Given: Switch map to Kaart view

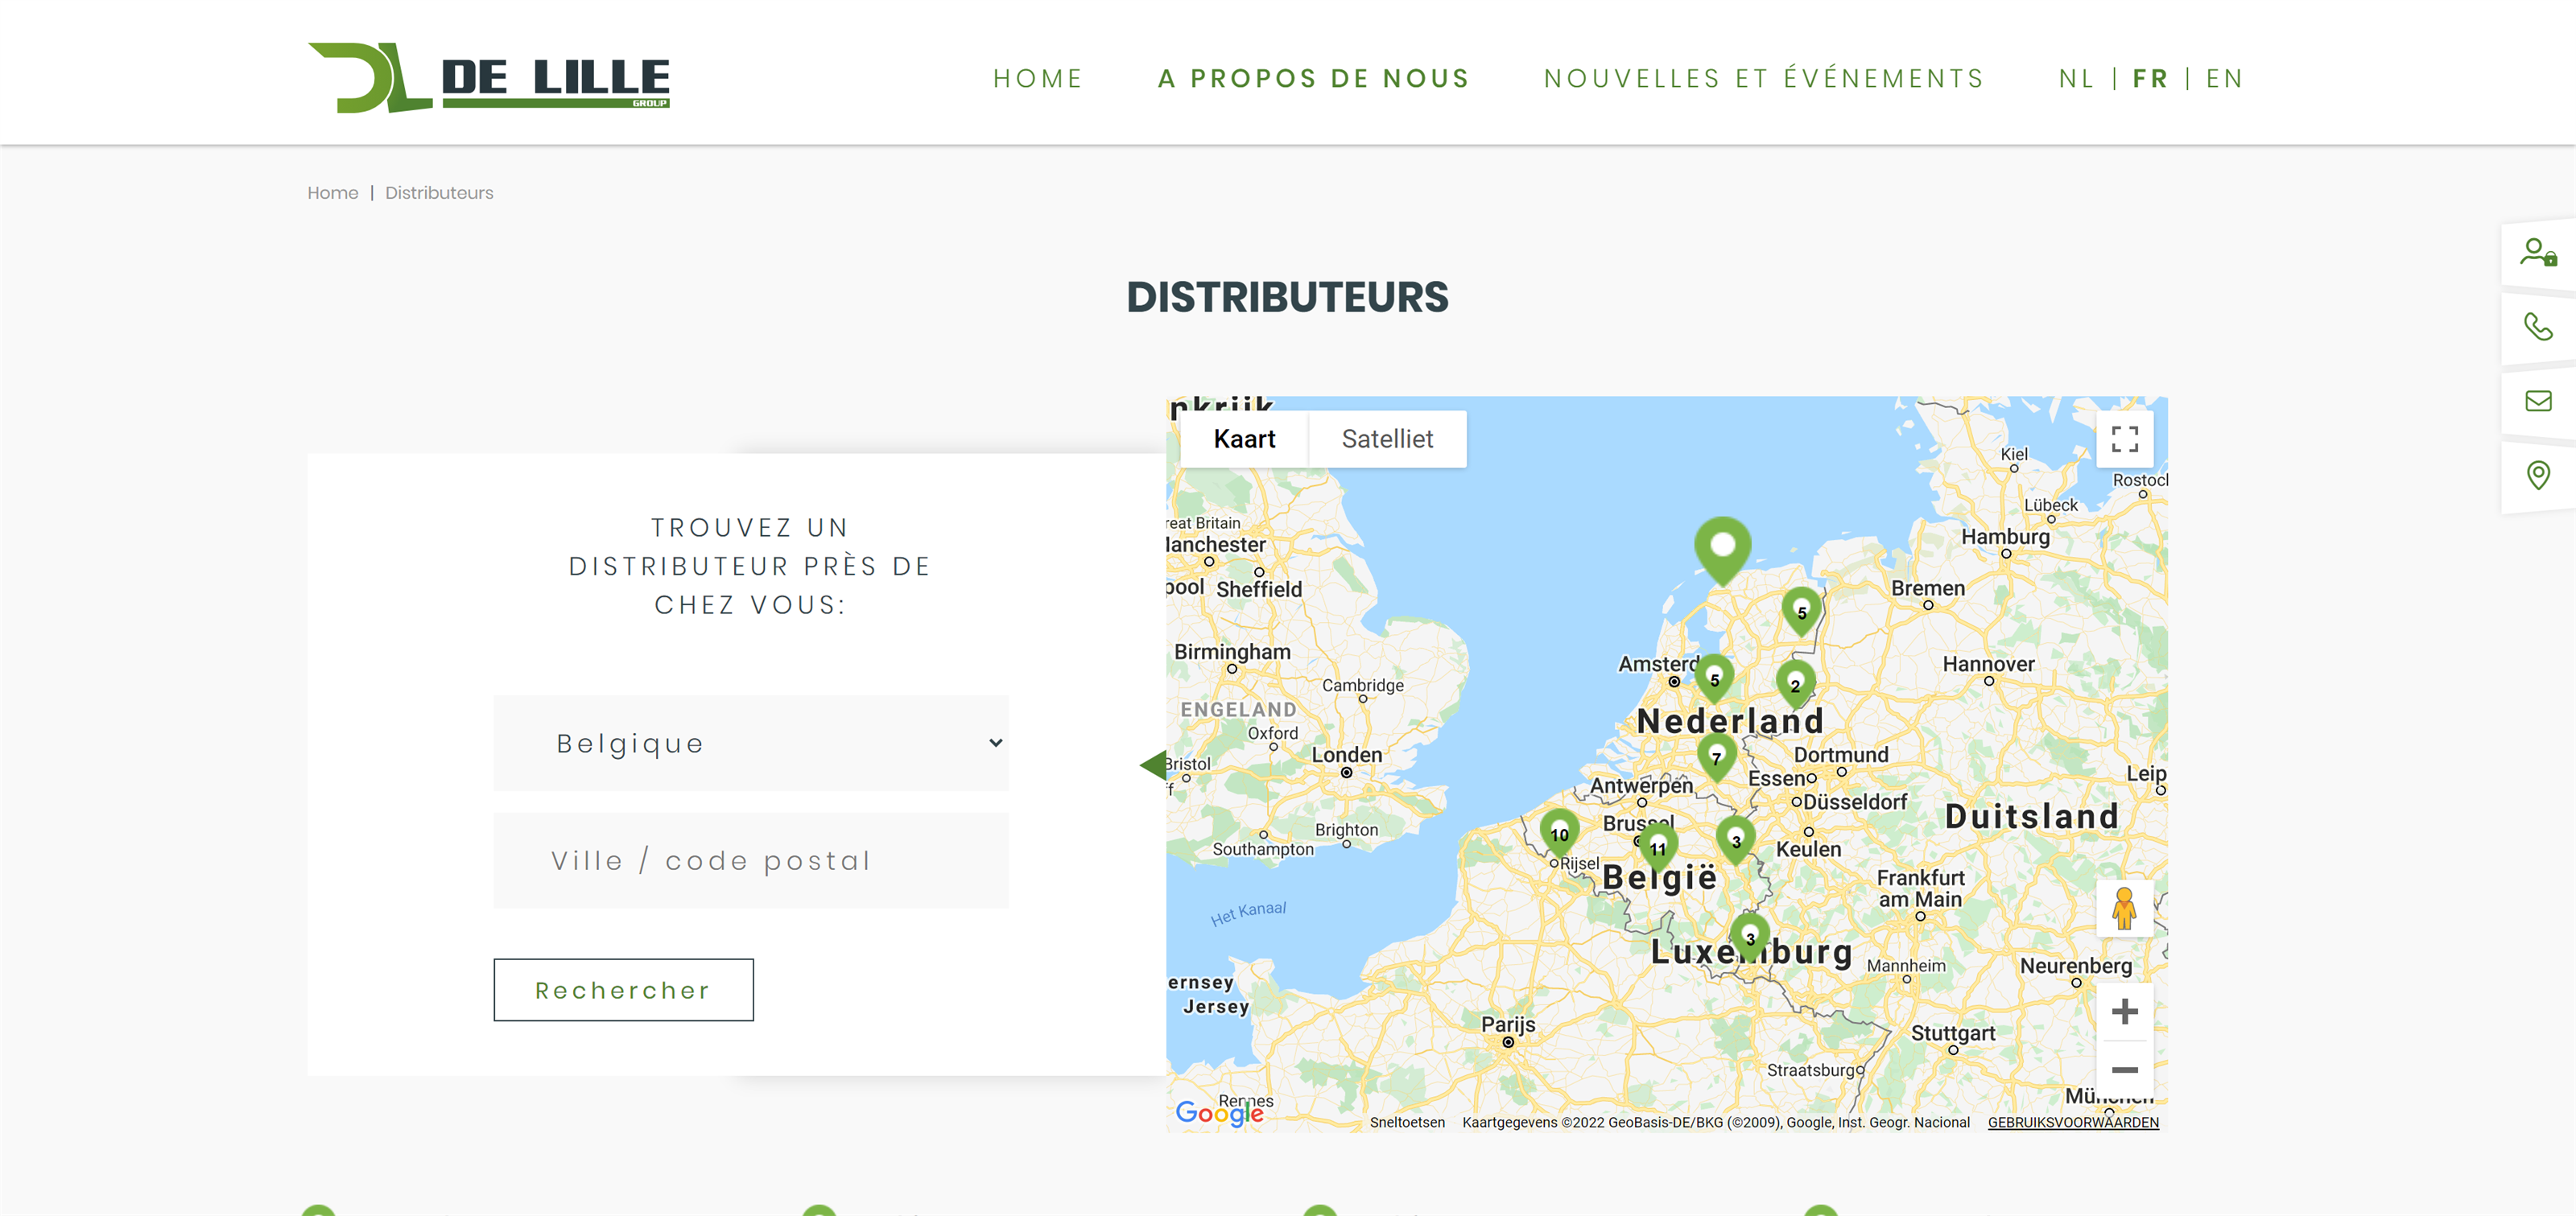Looking at the screenshot, I should 1243,439.
